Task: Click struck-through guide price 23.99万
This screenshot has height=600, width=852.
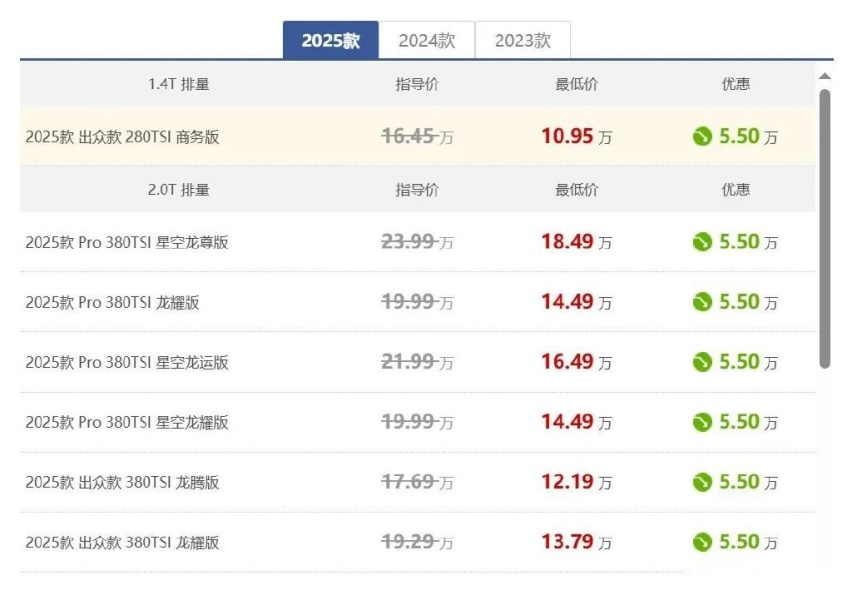Action: pos(417,241)
